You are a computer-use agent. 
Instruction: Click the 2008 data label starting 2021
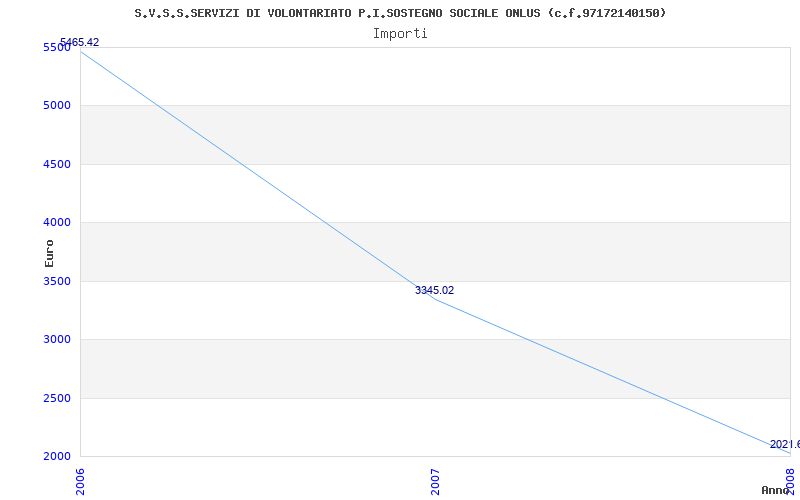(785, 444)
